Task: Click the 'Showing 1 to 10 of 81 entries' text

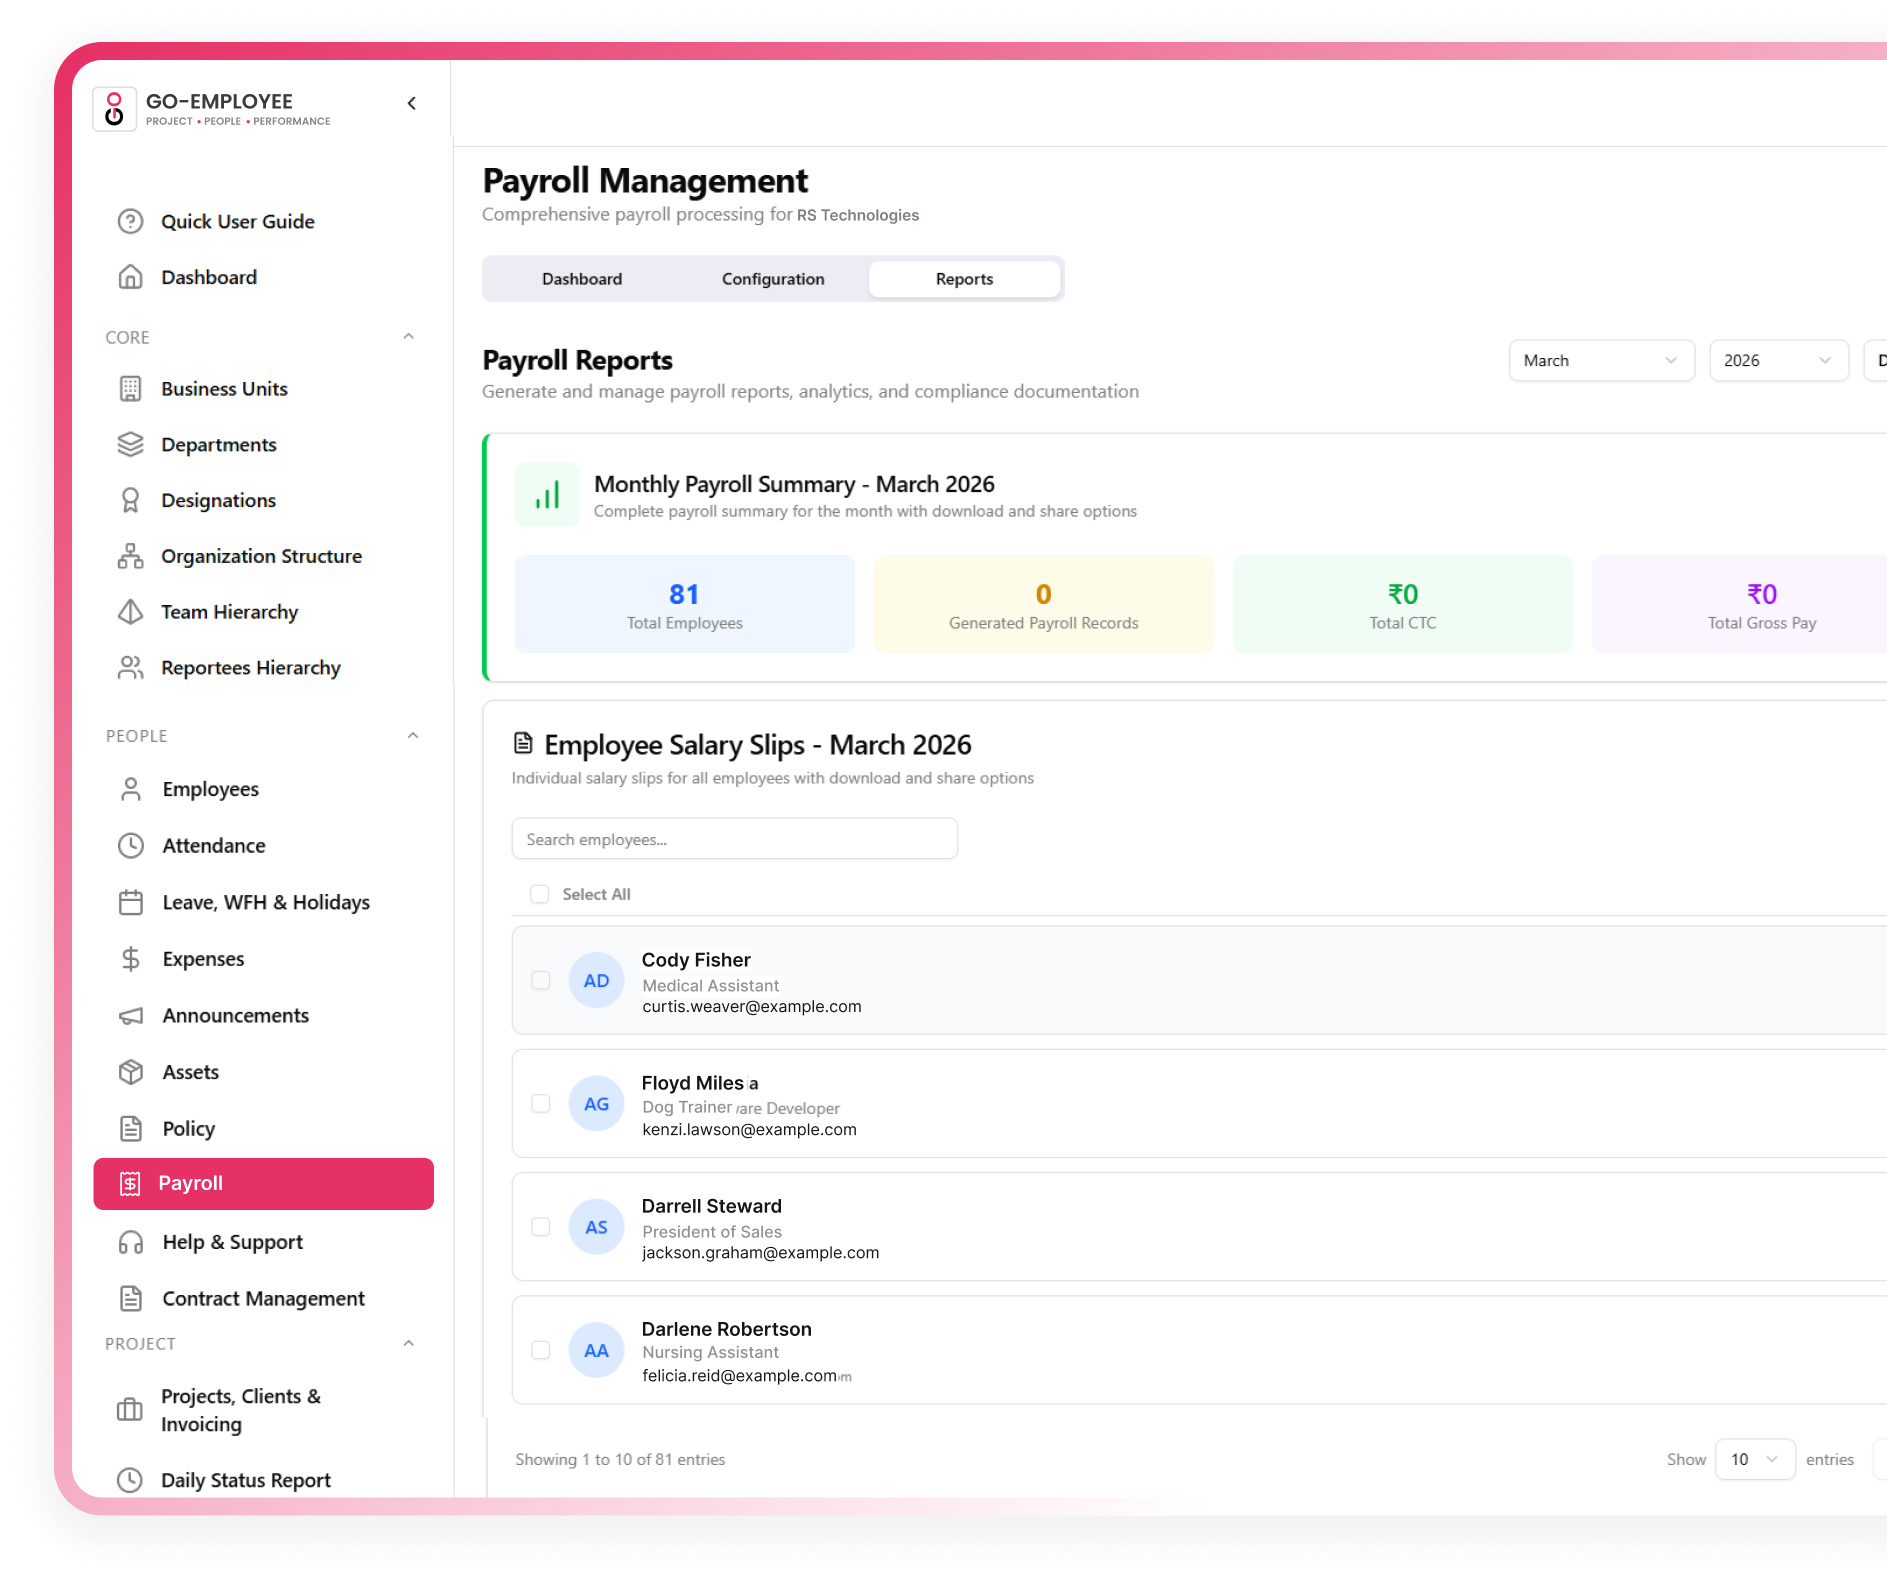Action: (x=620, y=1460)
